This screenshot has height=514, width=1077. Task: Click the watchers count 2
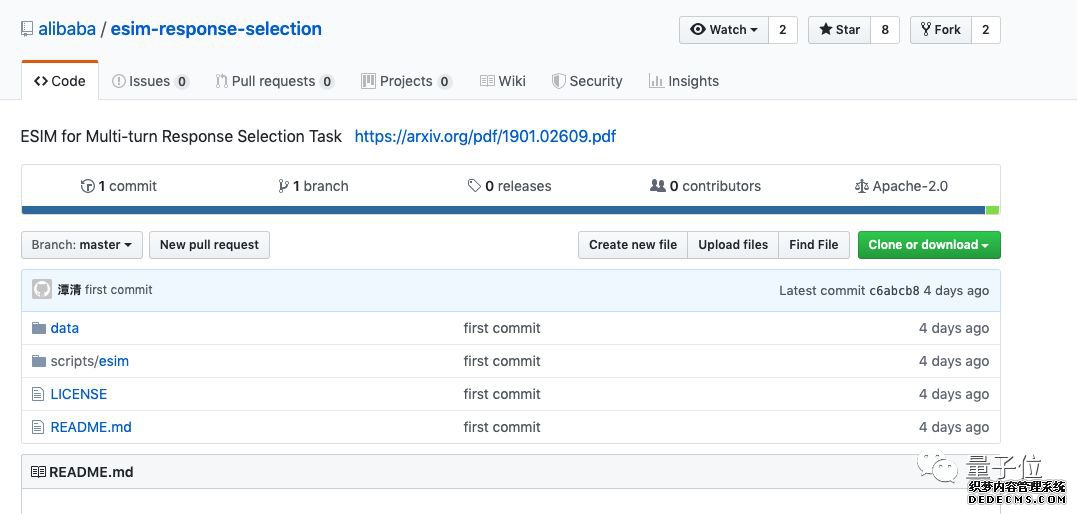click(x=782, y=30)
